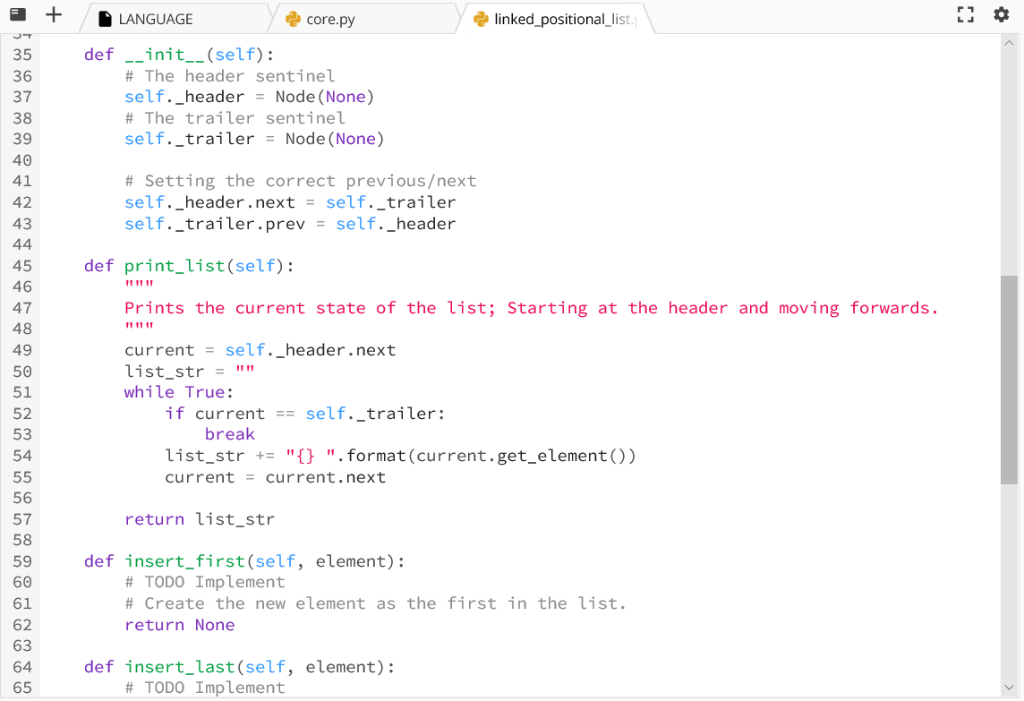This screenshot has width=1024, height=701.
Task: Click line number 45 in gutter
Action: click(22, 266)
